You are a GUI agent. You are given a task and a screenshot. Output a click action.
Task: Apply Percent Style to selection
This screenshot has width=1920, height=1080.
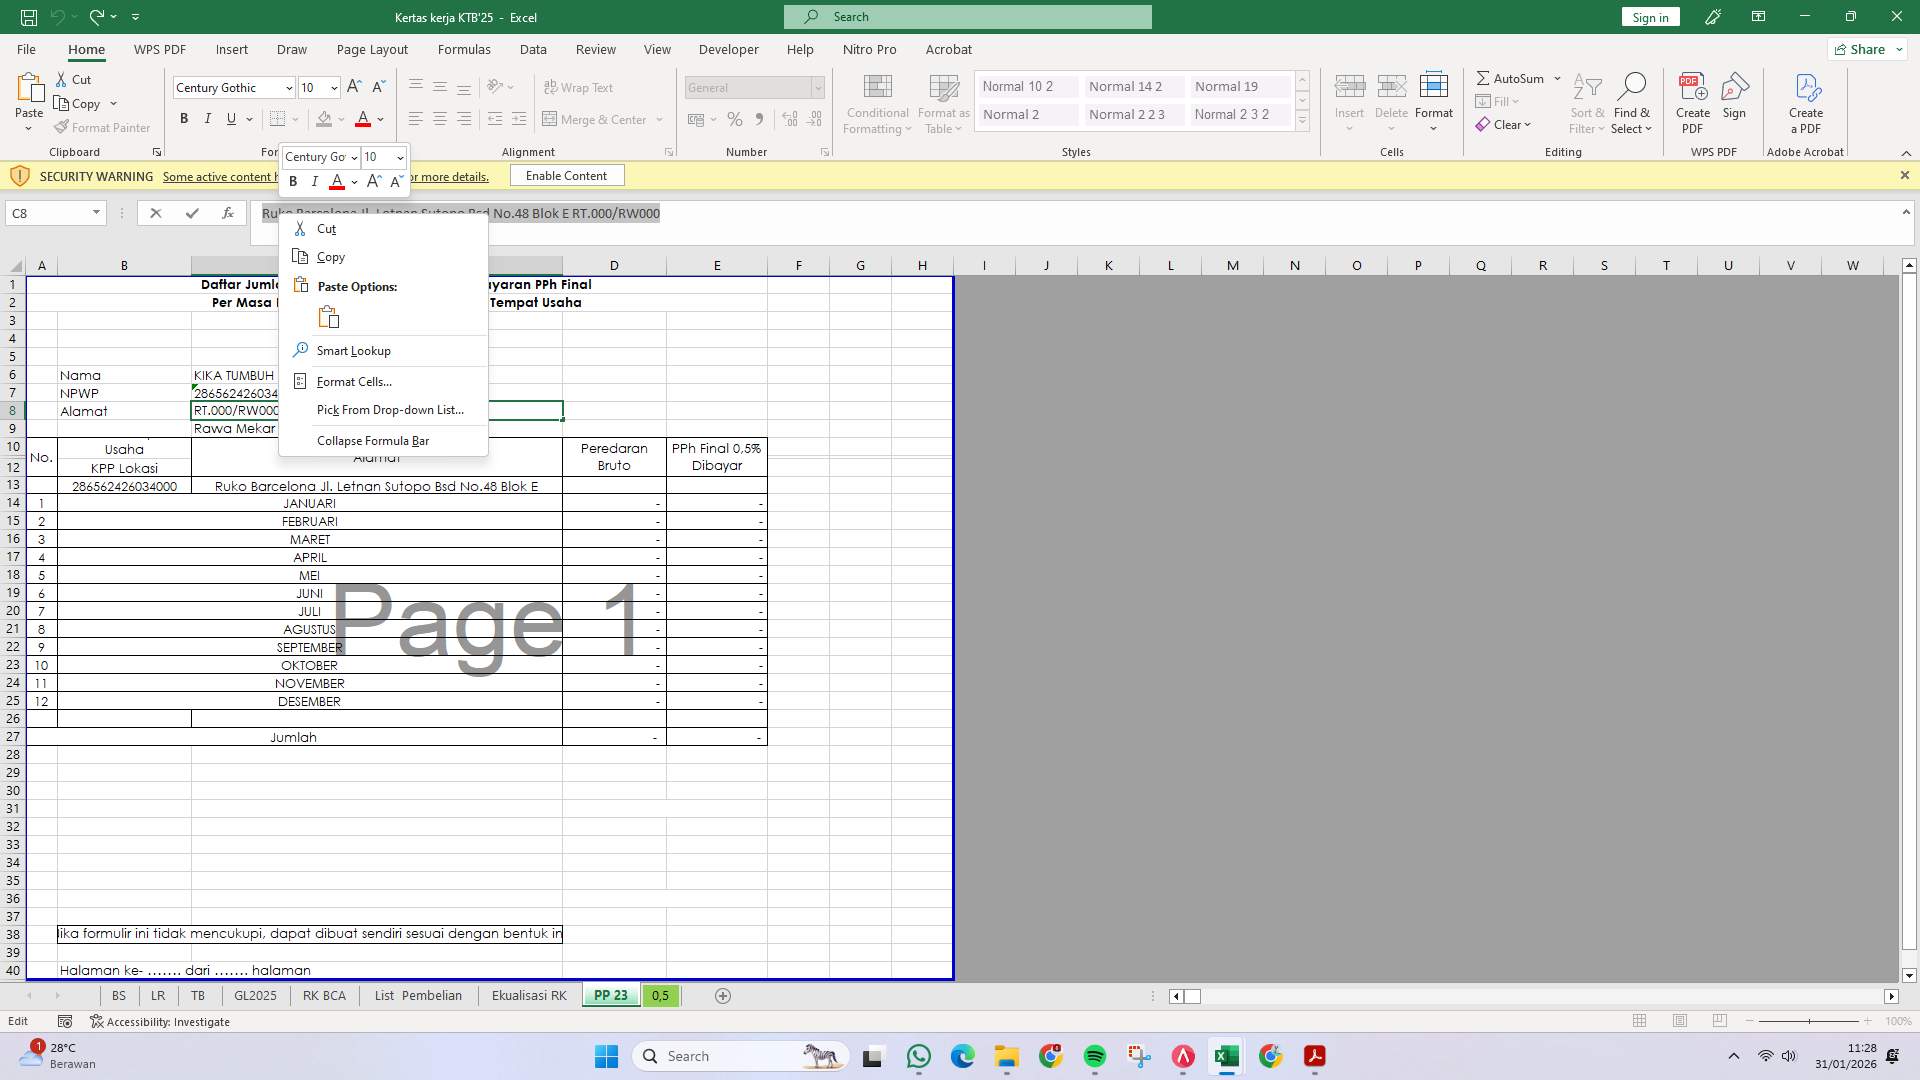(735, 119)
